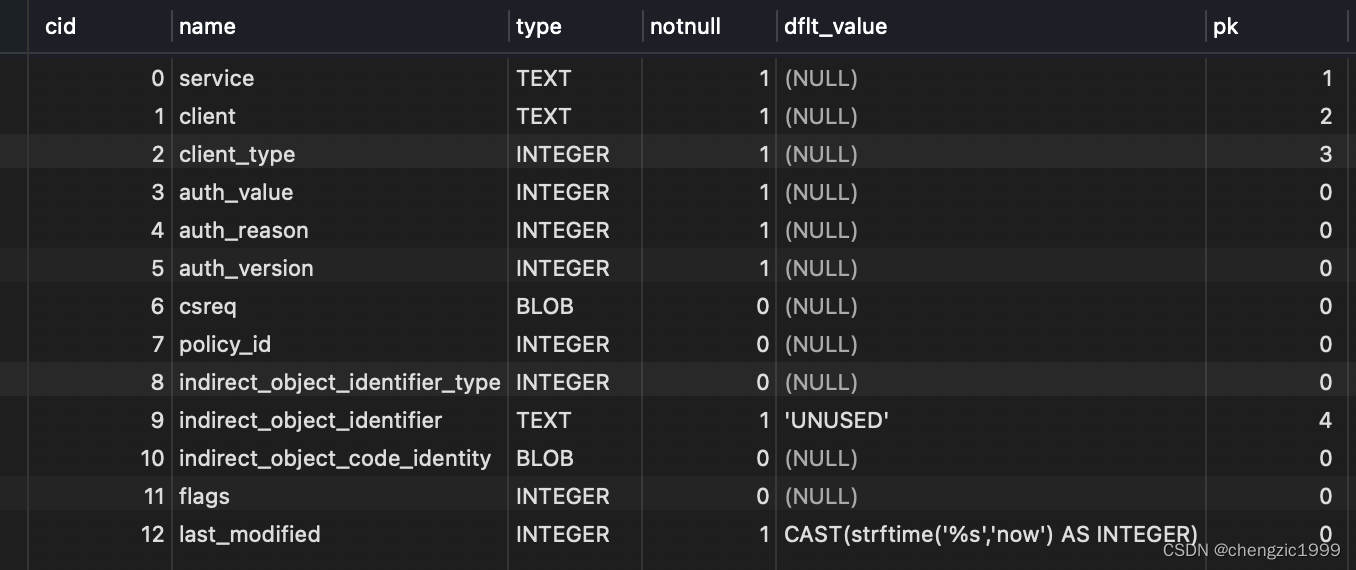Click the policy_id name cell

point(225,344)
